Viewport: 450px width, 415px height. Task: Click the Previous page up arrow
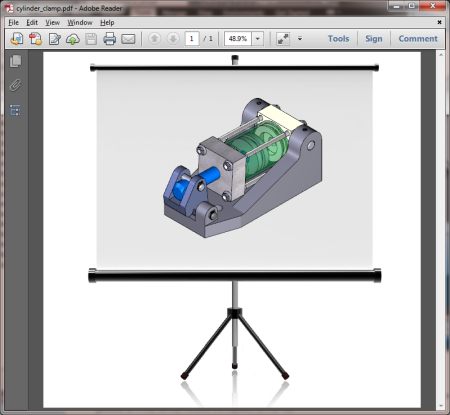154,39
